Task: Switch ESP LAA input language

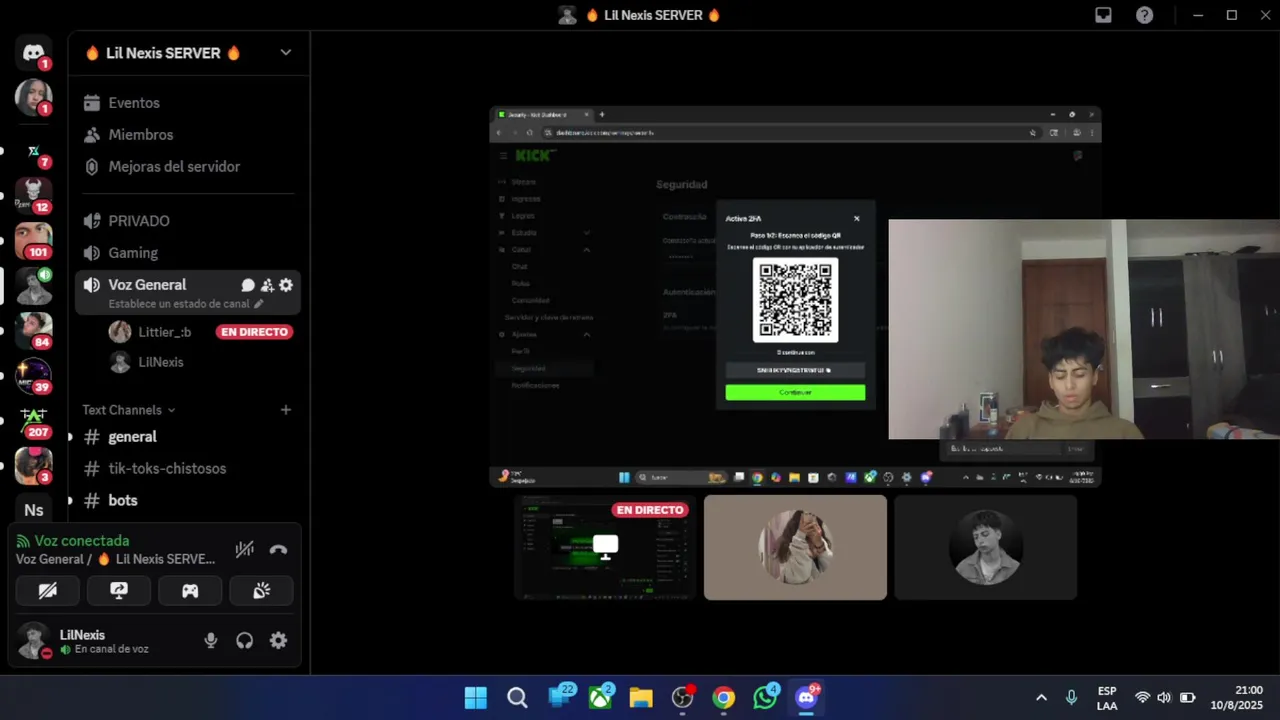Action: pos(1107,697)
